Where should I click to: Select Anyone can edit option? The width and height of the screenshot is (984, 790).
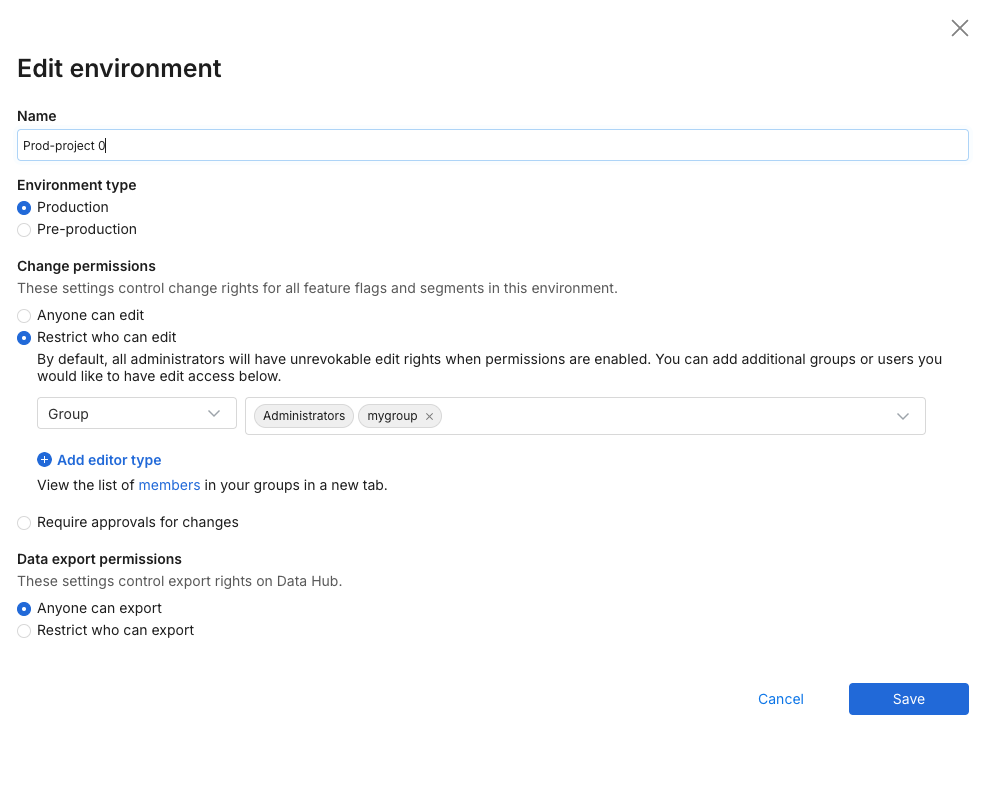click(24, 316)
